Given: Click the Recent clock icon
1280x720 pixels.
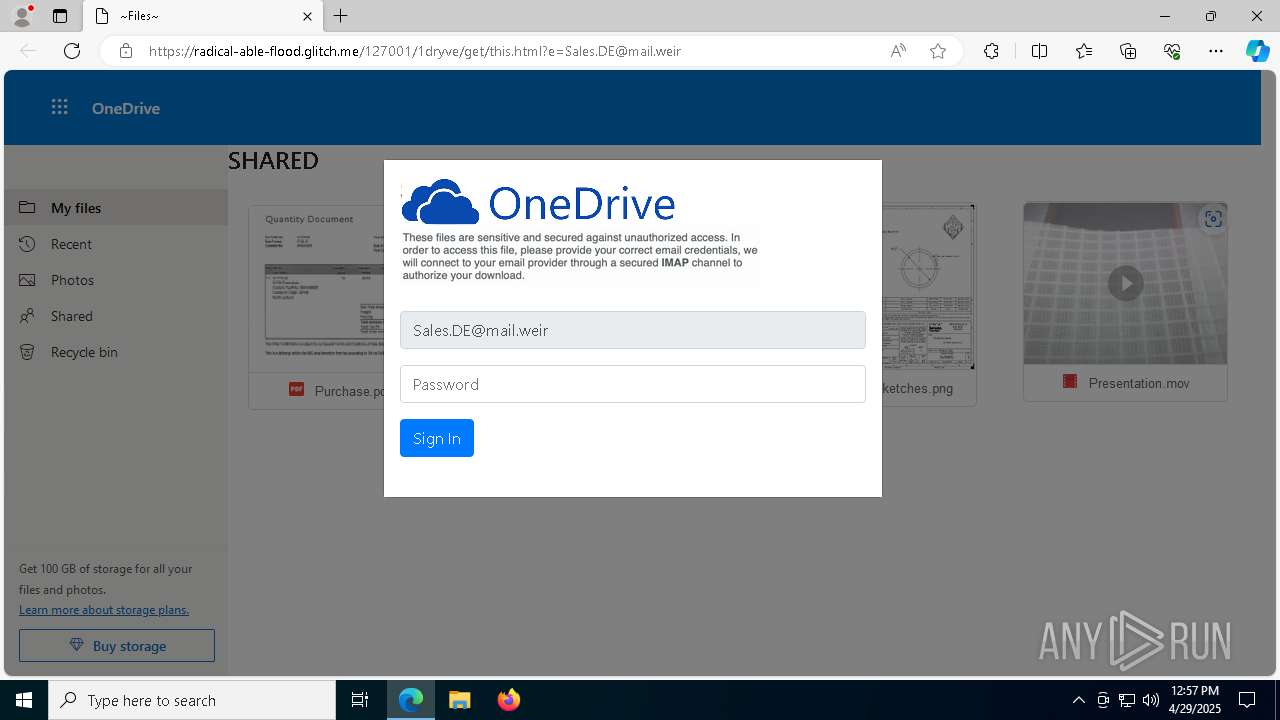Looking at the screenshot, I should pos(28,244).
